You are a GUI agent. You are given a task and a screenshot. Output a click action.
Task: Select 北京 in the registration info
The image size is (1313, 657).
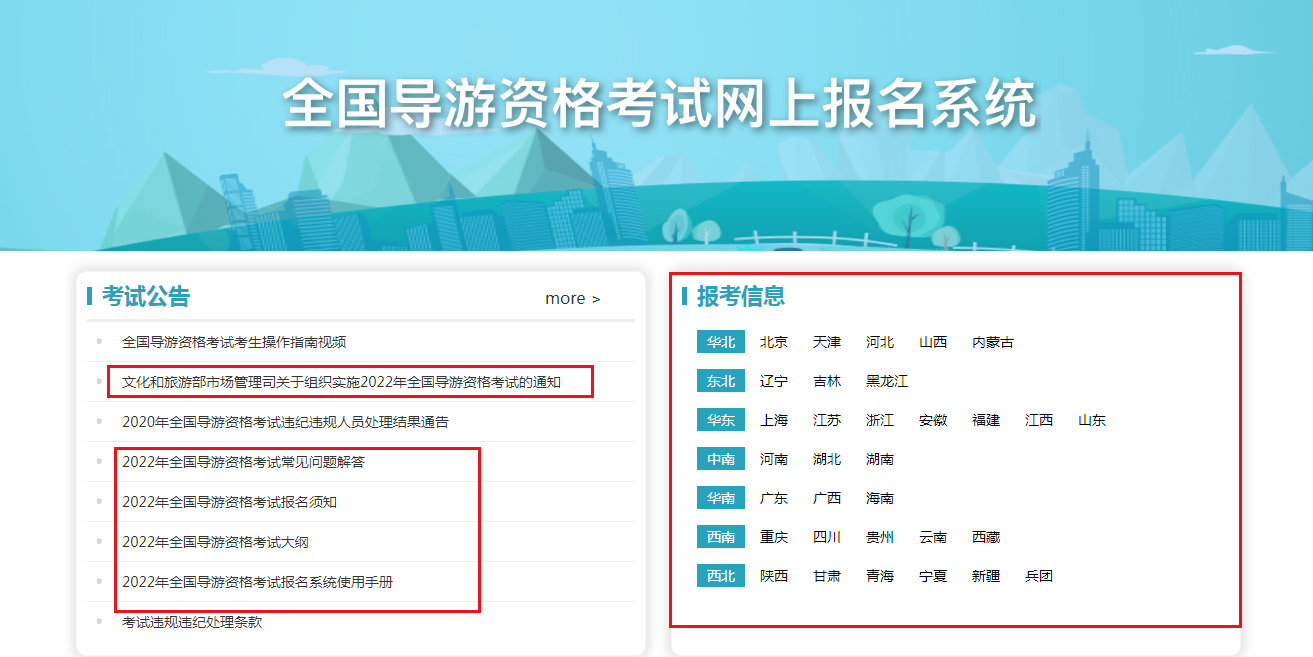[x=773, y=342]
